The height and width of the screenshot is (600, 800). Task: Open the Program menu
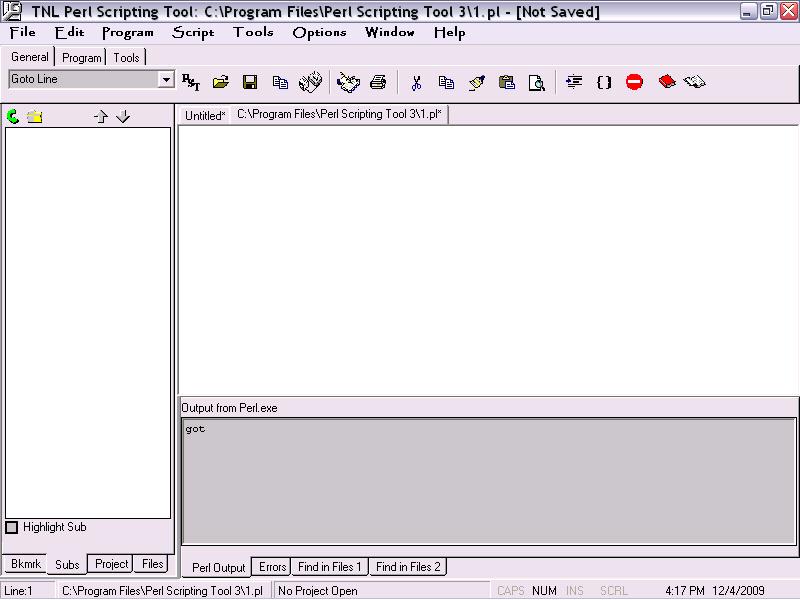(x=128, y=33)
